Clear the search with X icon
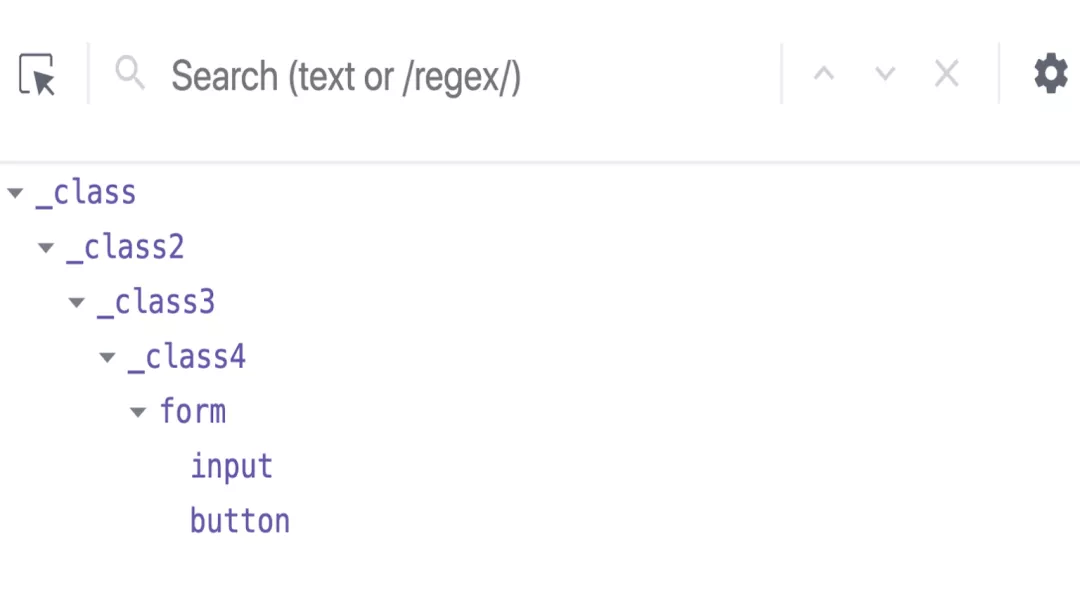This screenshot has width=1080, height=598. [946, 74]
